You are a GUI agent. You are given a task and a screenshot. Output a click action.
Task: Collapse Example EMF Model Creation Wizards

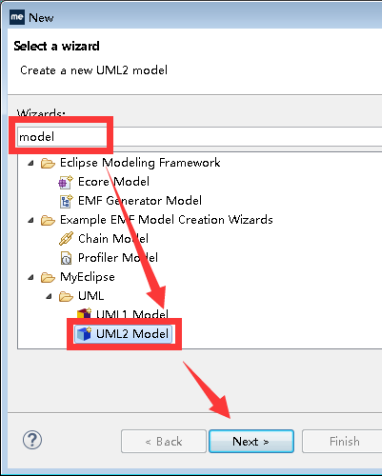(31, 220)
